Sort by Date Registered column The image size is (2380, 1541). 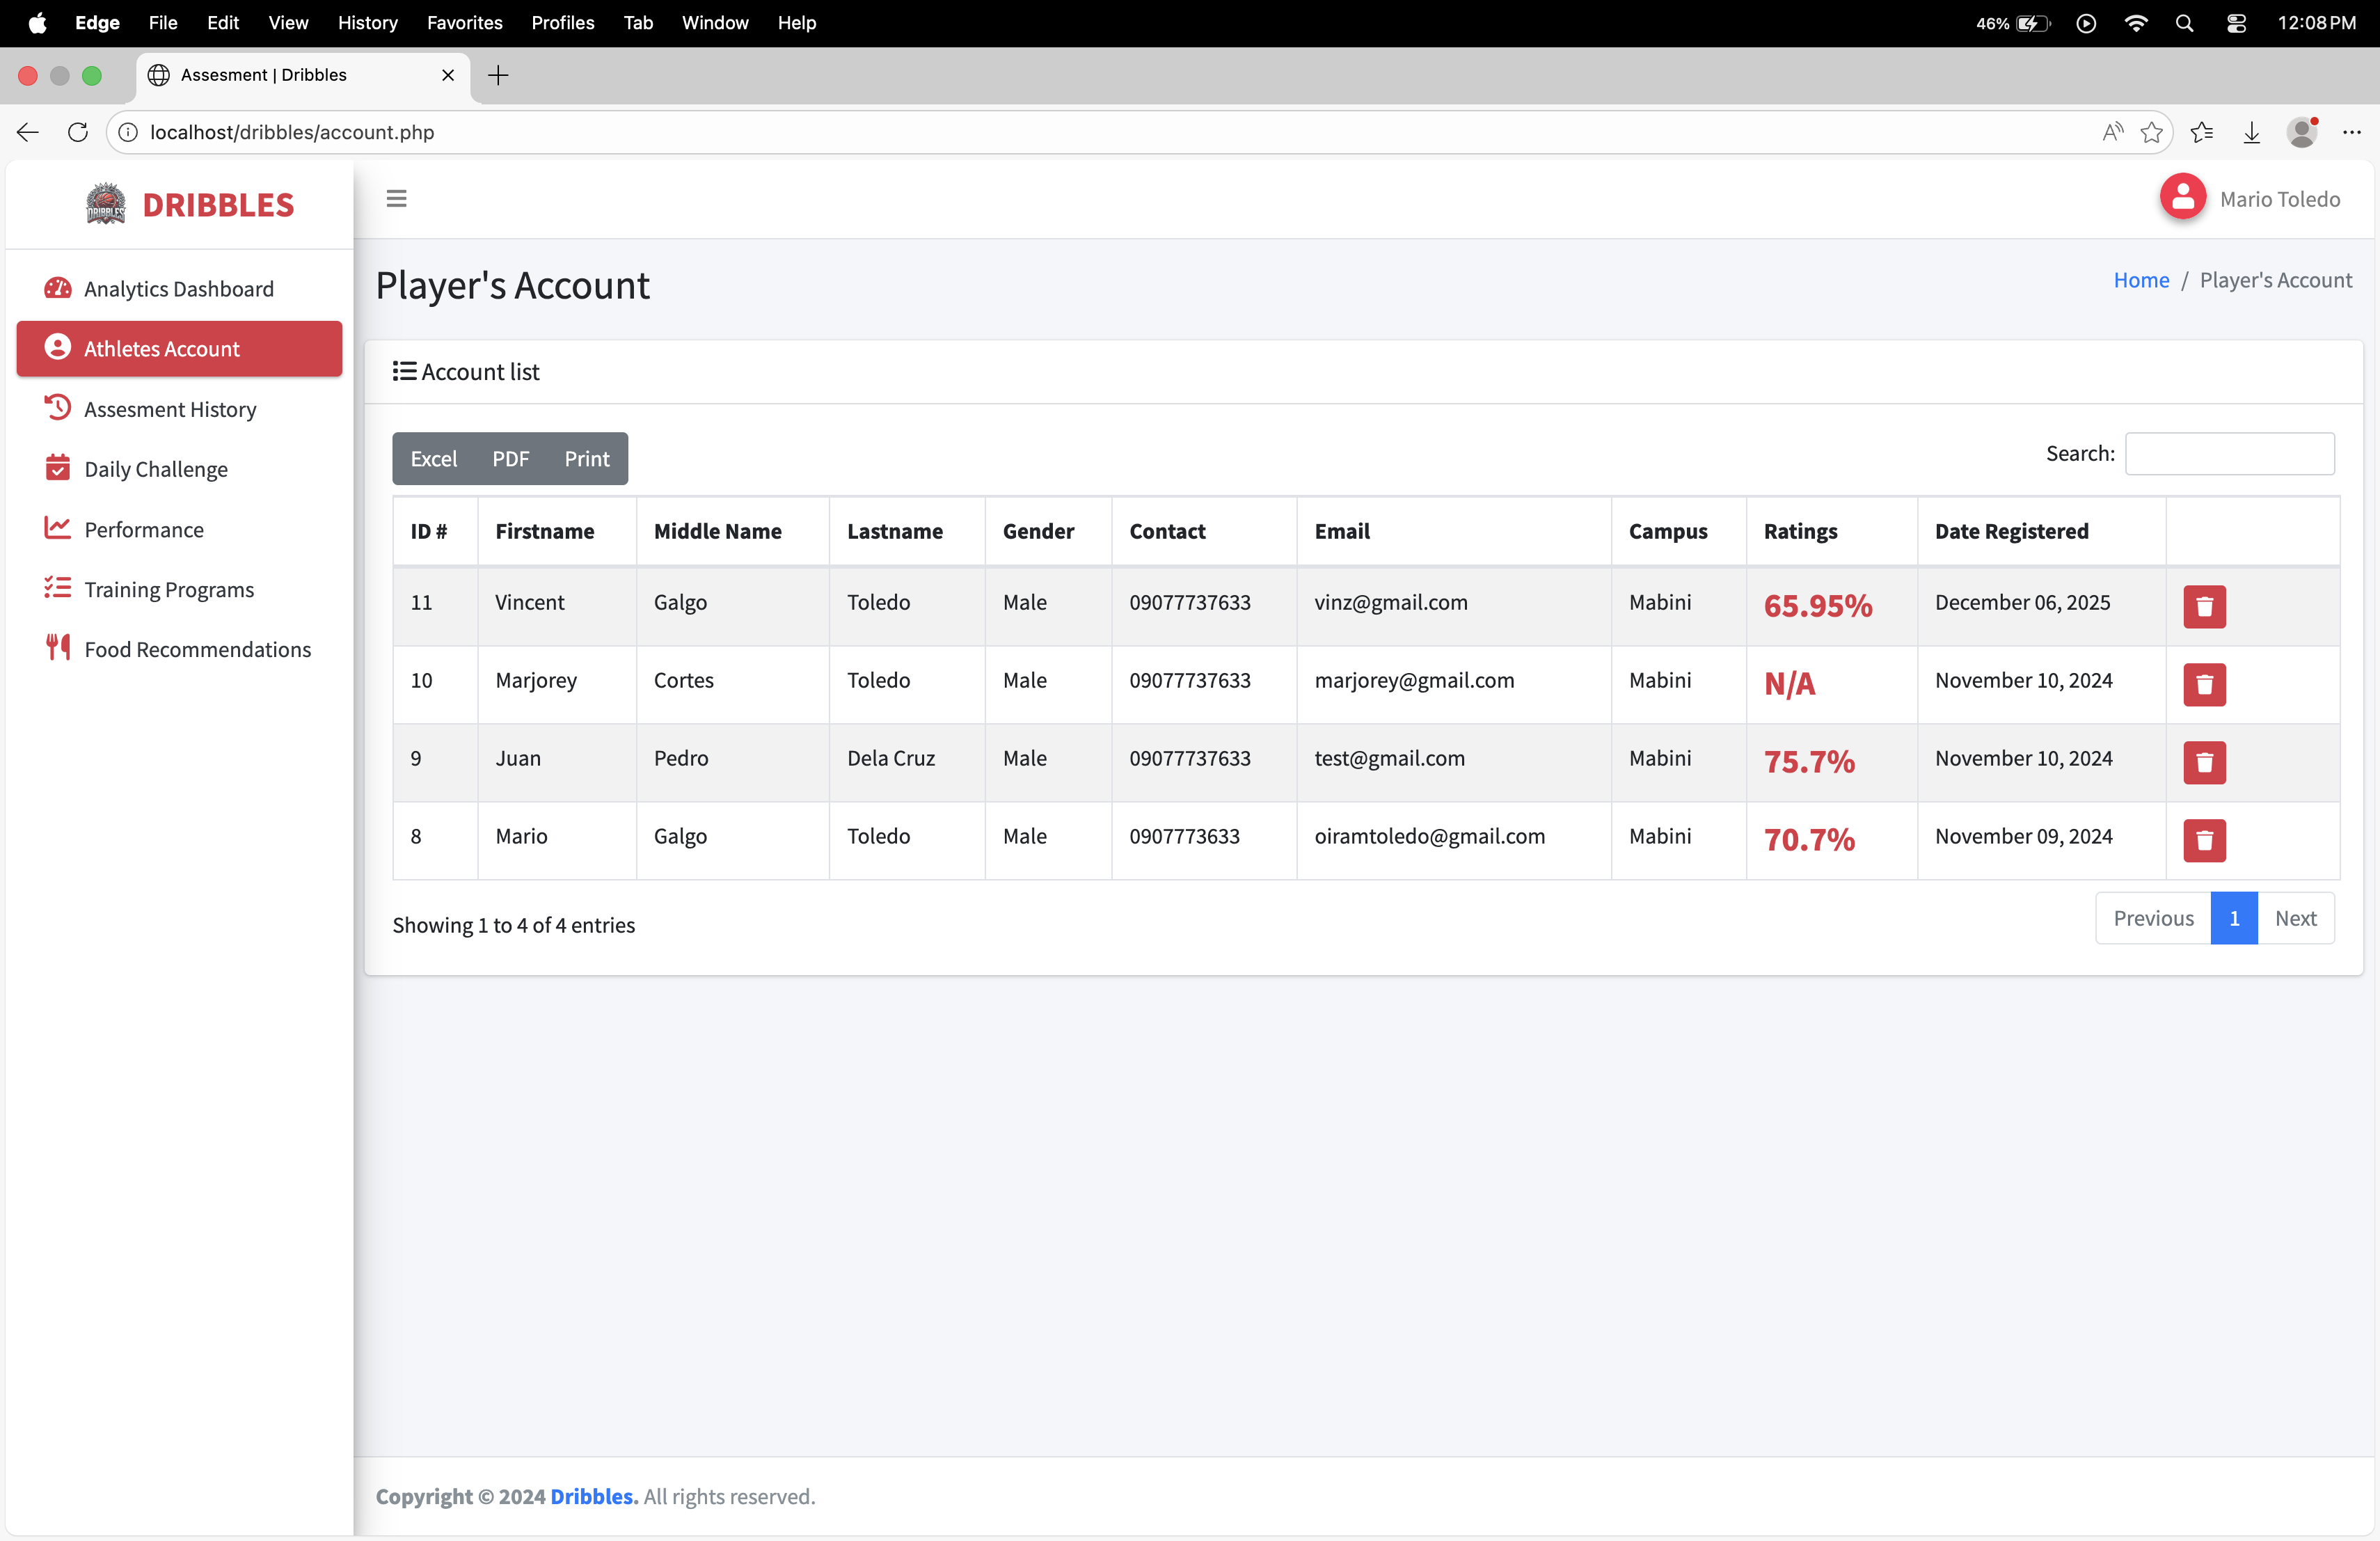click(x=2010, y=531)
